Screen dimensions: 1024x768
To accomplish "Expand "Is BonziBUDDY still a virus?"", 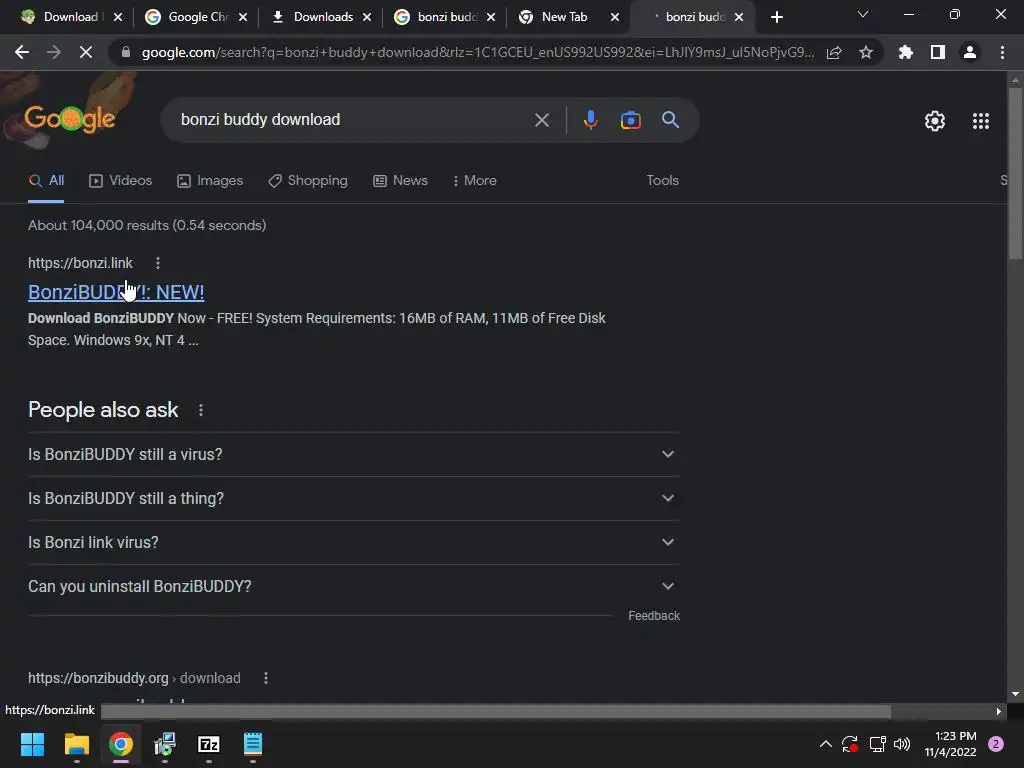I will pyautogui.click(x=353, y=455).
